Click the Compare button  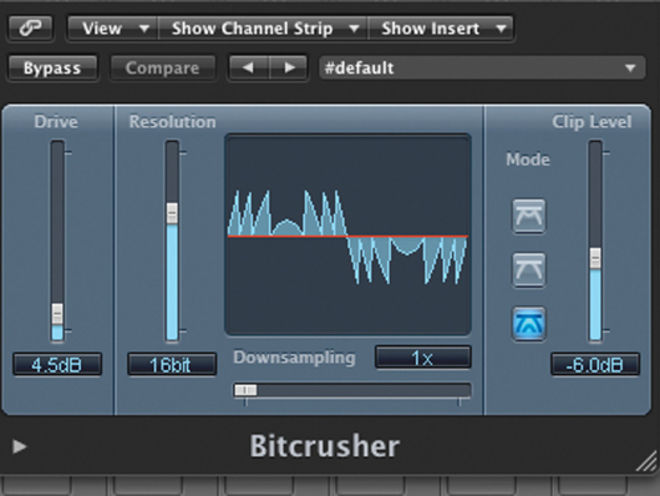(x=162, y=68)
